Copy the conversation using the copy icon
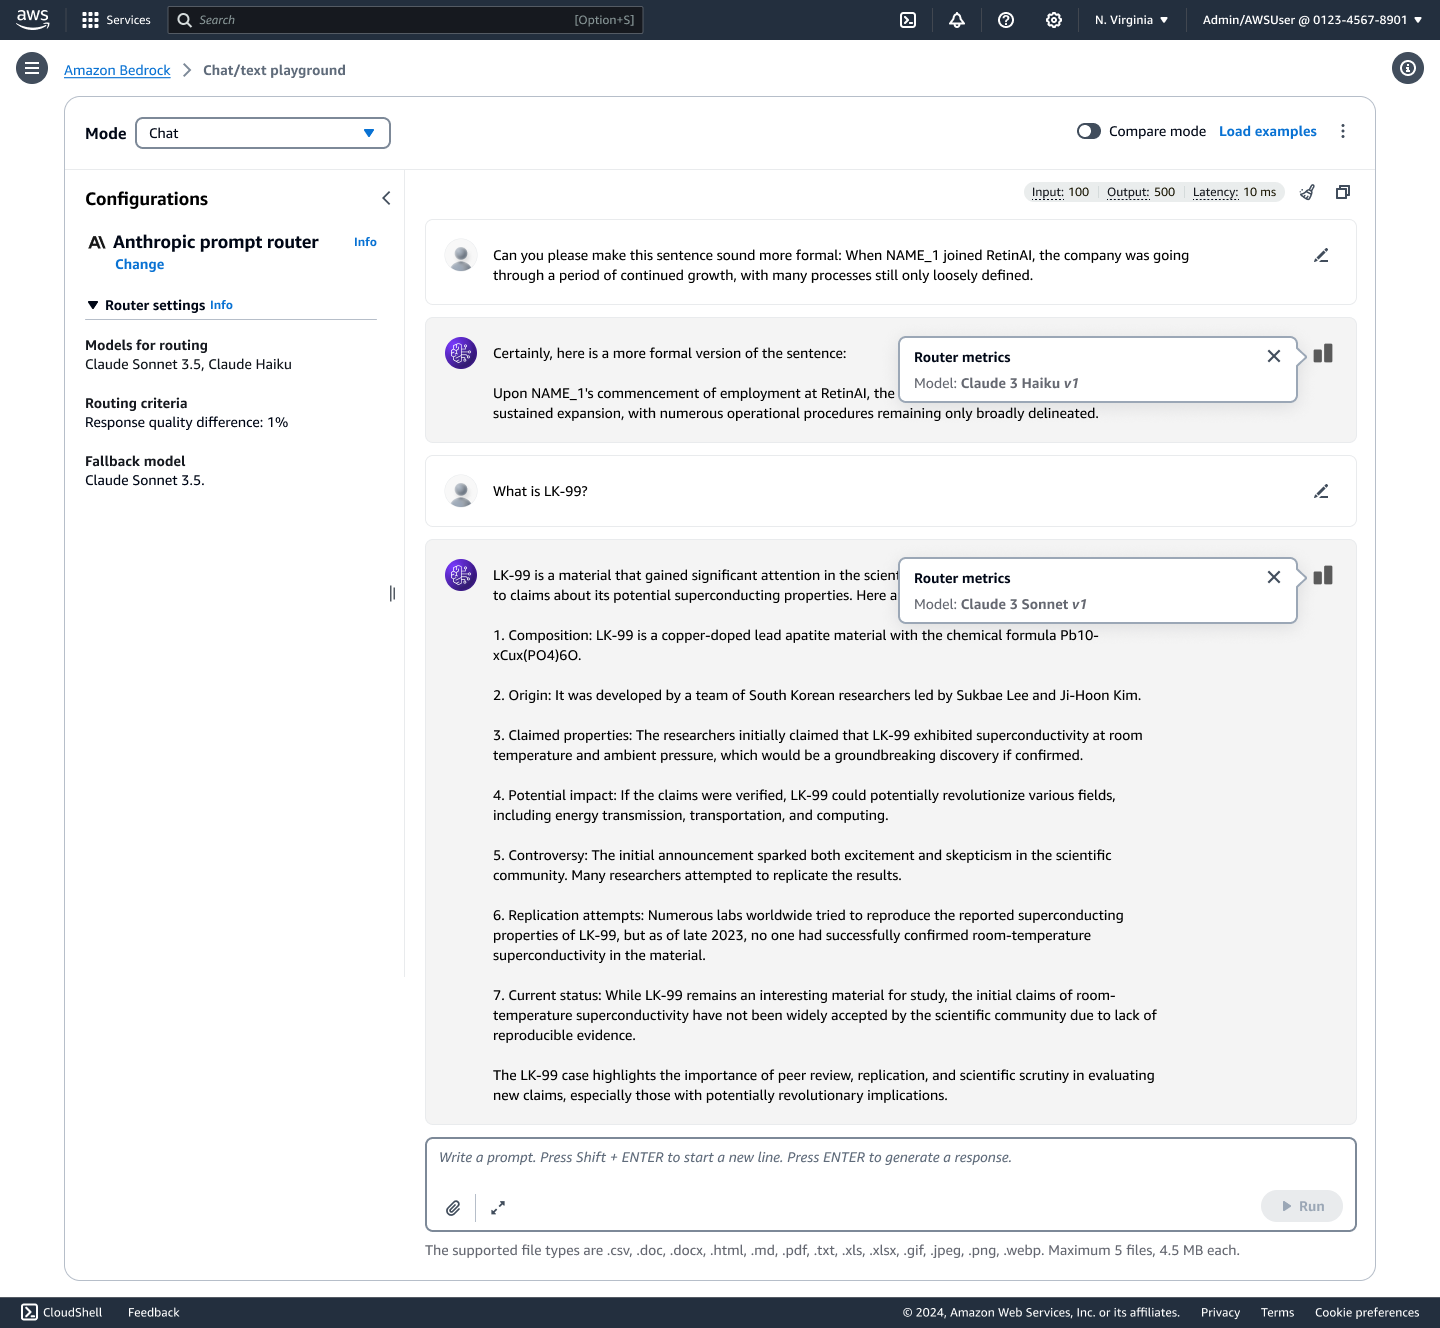The width and height of the screenshot is (1440, 1328). pyautogui.click(x=1343, y=192)
